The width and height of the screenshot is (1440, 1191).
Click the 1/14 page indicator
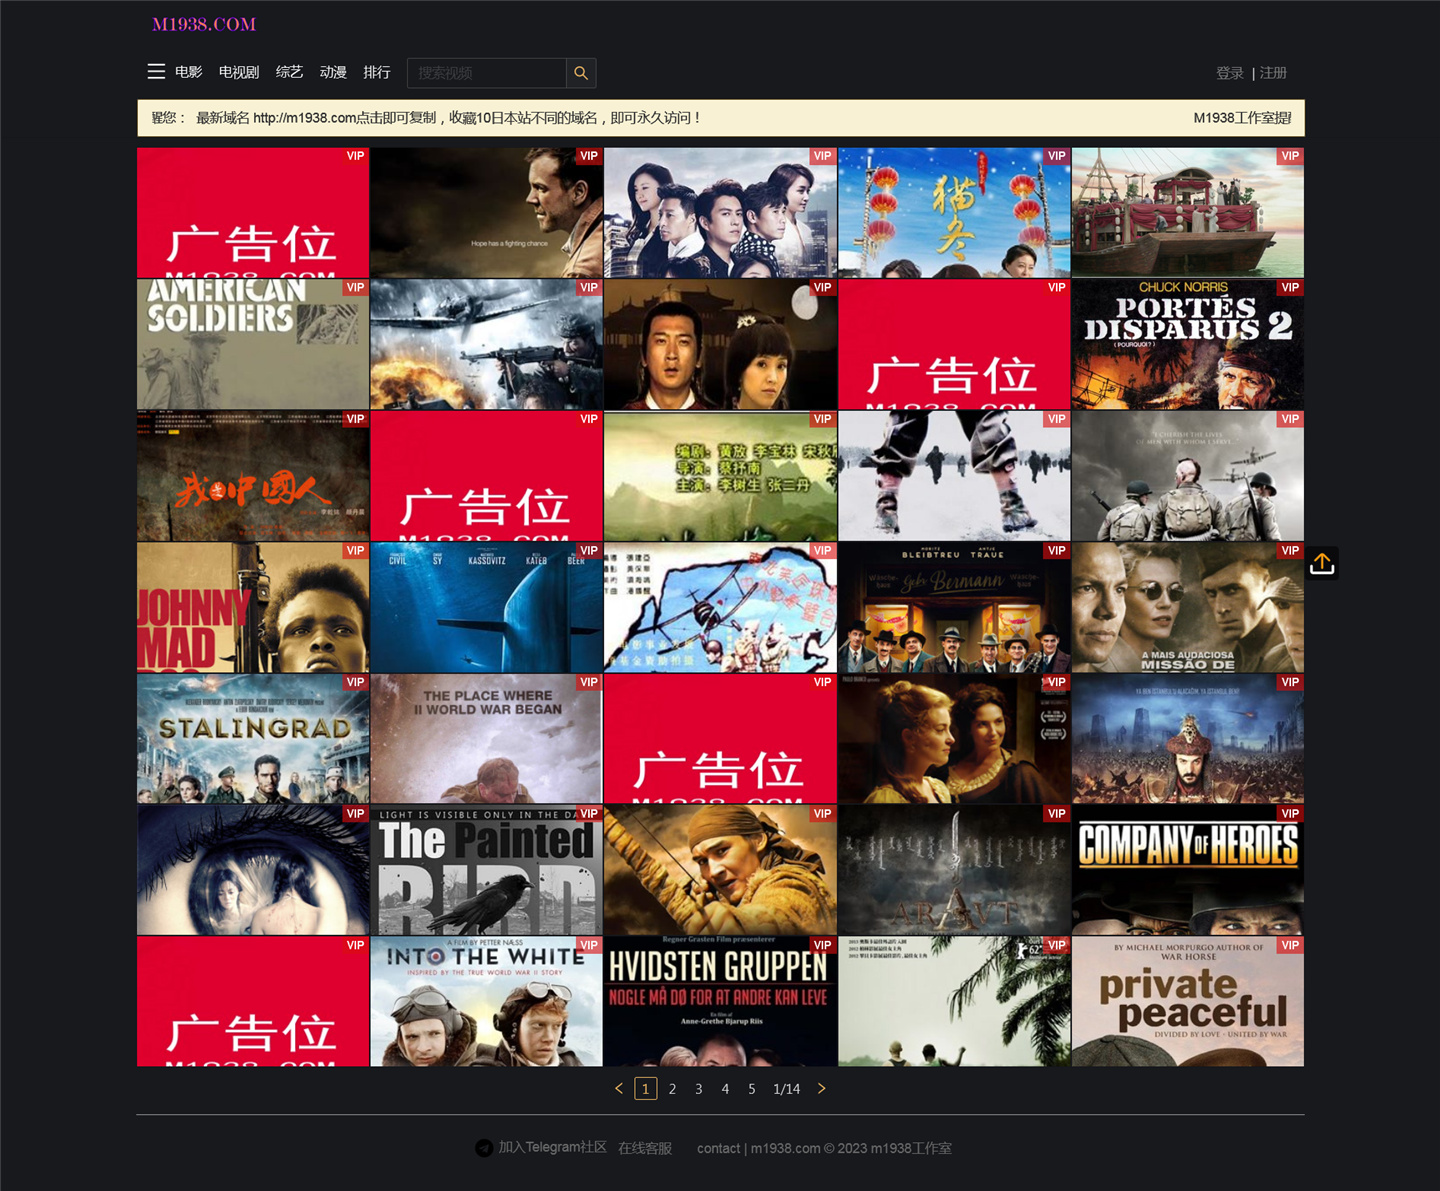pyautogui.click(x=787, y=1089)
